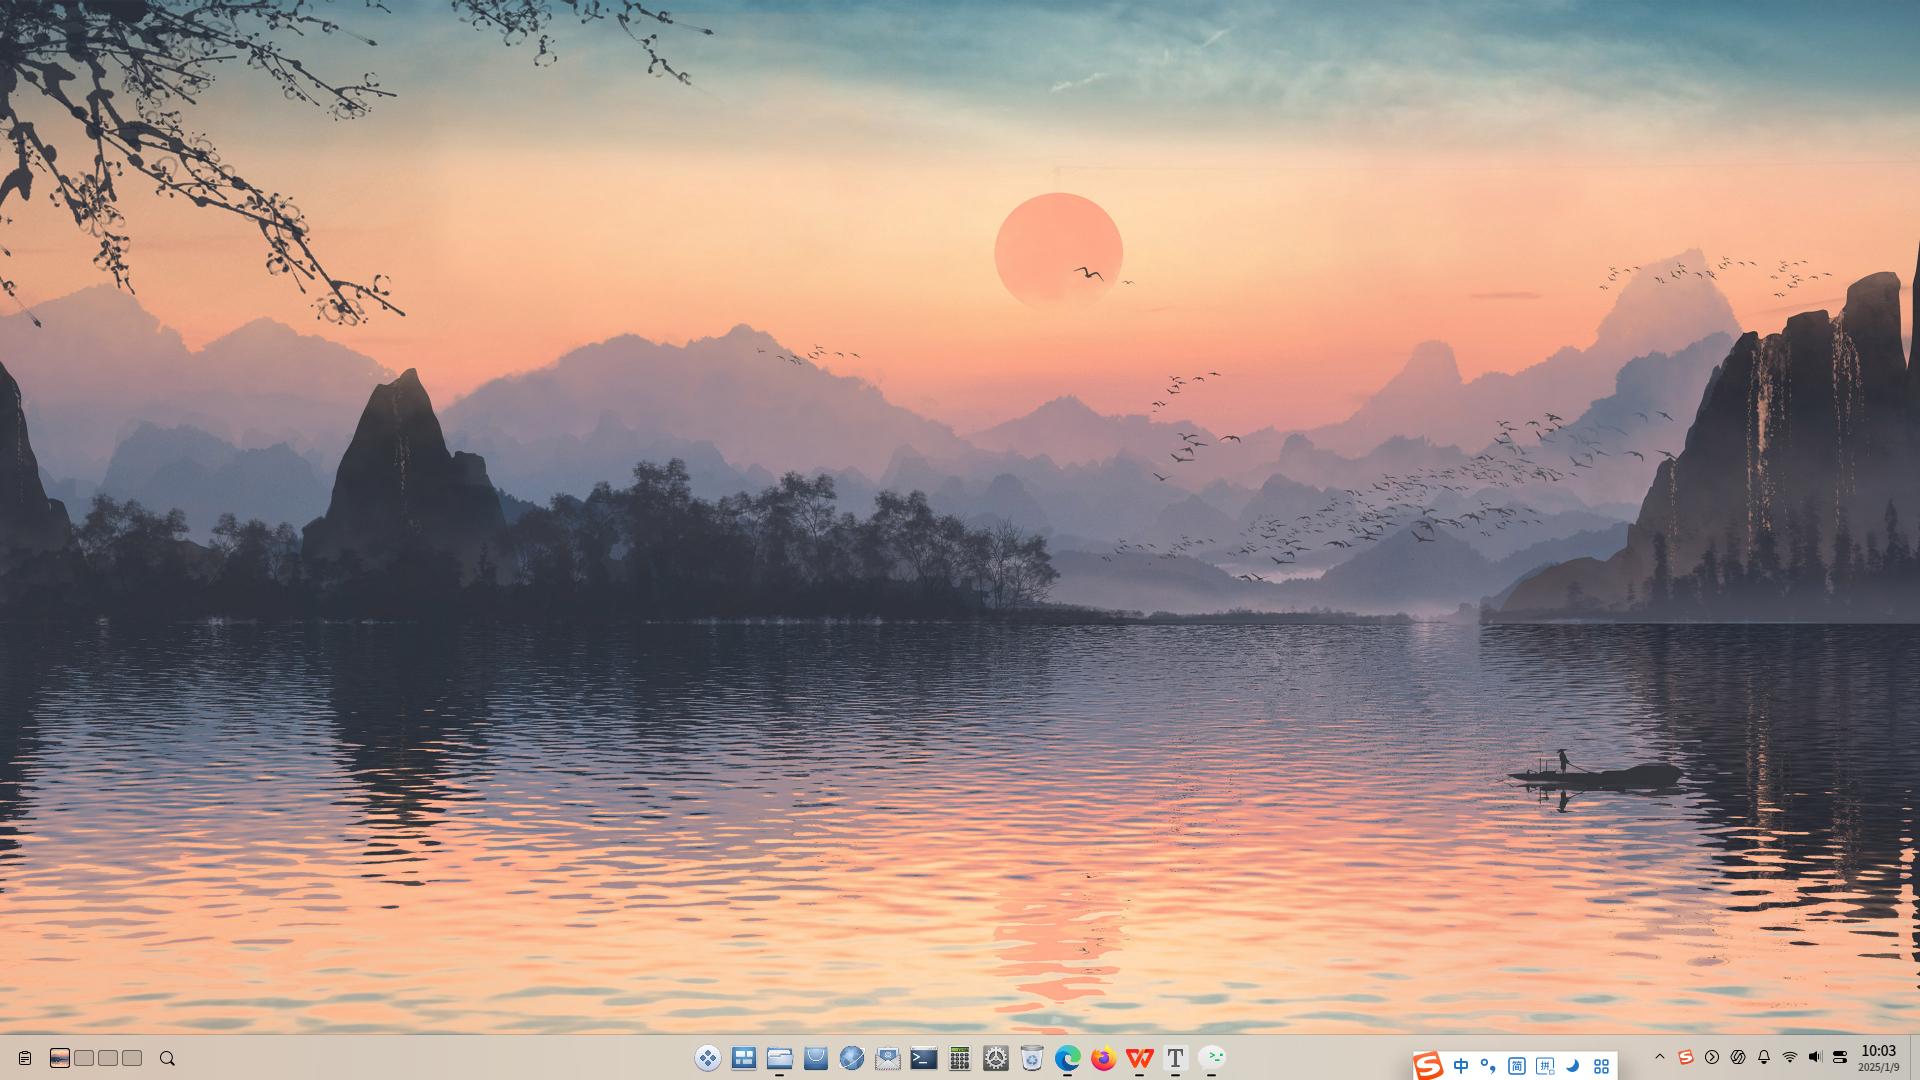Open the mail envelope app

888,1058
